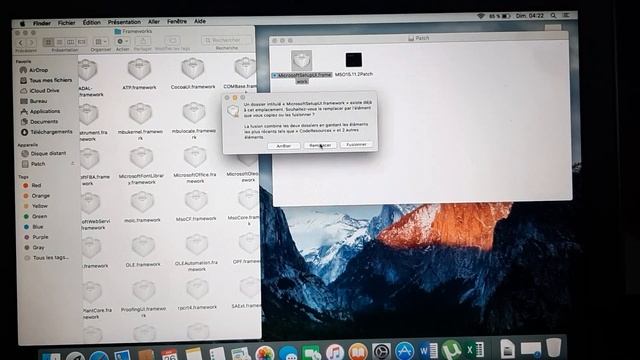640x360 pixels.
Task: Open iTunes from the Dock
Action: click(335, 352)
